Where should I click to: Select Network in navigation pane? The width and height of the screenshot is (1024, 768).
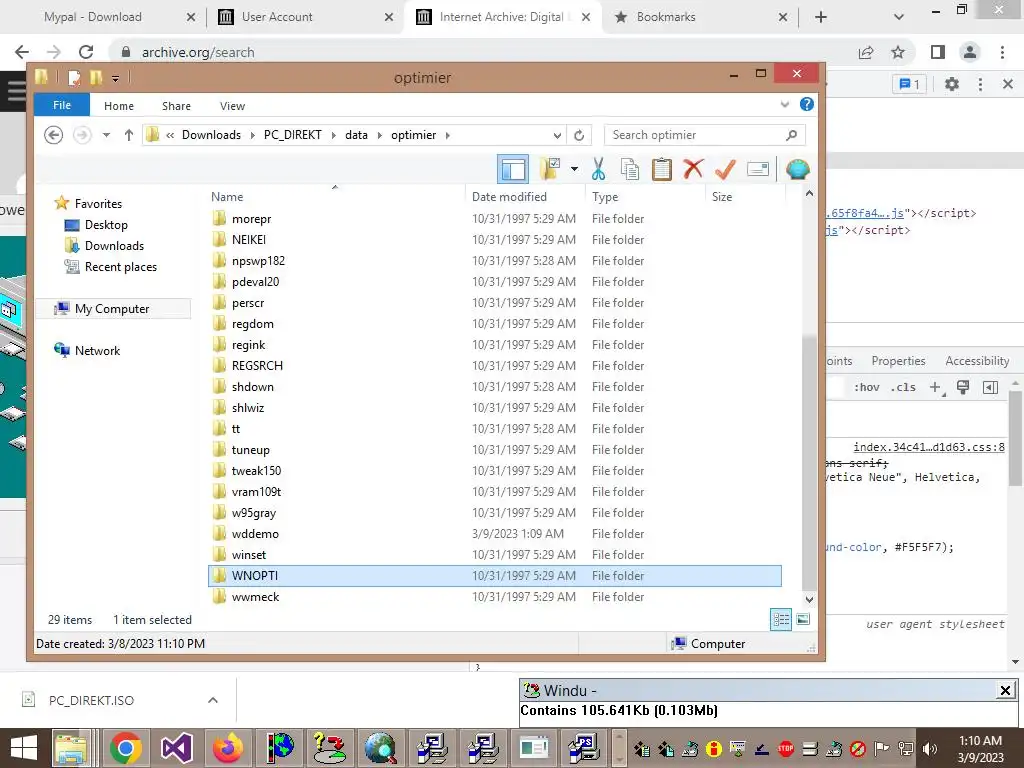tap(97, 351)
